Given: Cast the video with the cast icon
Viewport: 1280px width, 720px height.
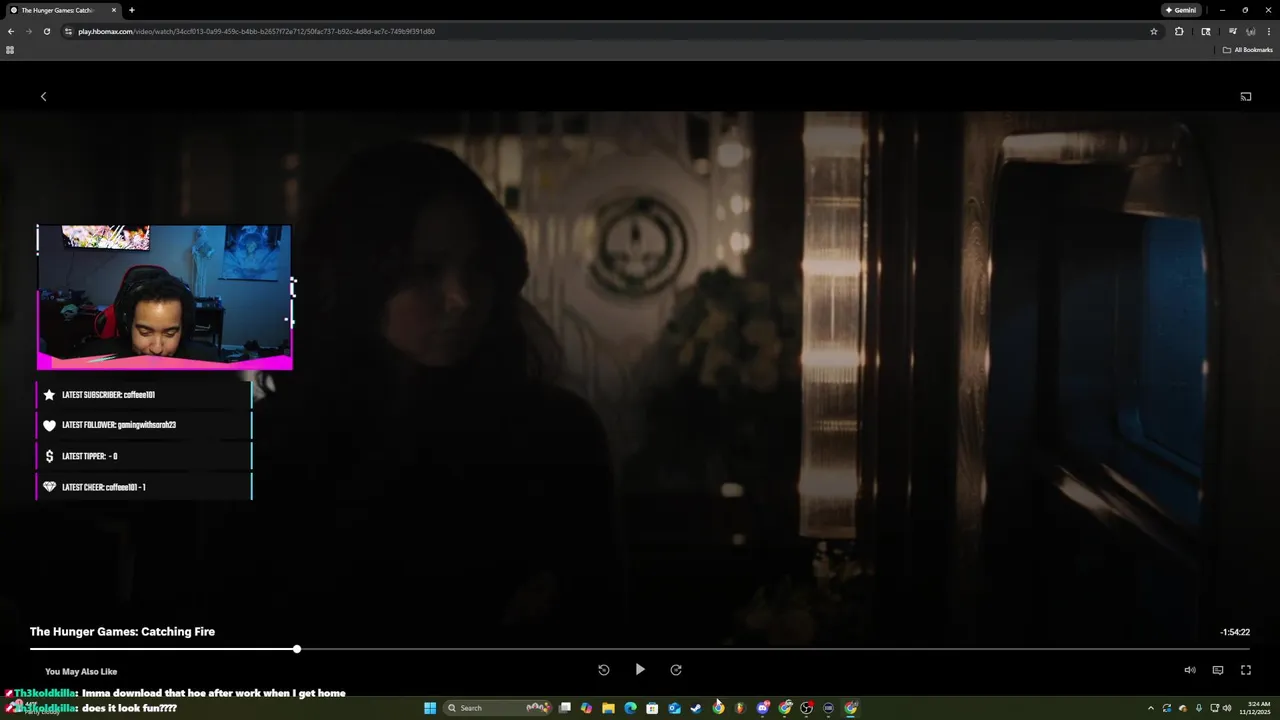Looking at the screenshot, I should [x=1246, y=96].
